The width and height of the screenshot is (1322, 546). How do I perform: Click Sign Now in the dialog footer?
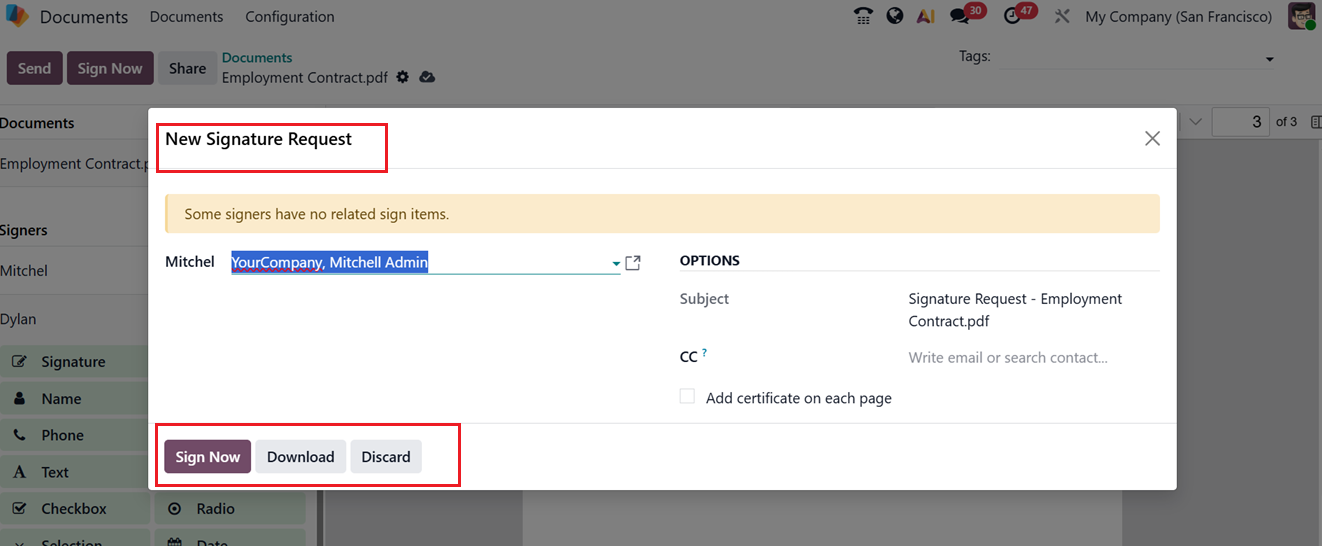click(207, 457)
